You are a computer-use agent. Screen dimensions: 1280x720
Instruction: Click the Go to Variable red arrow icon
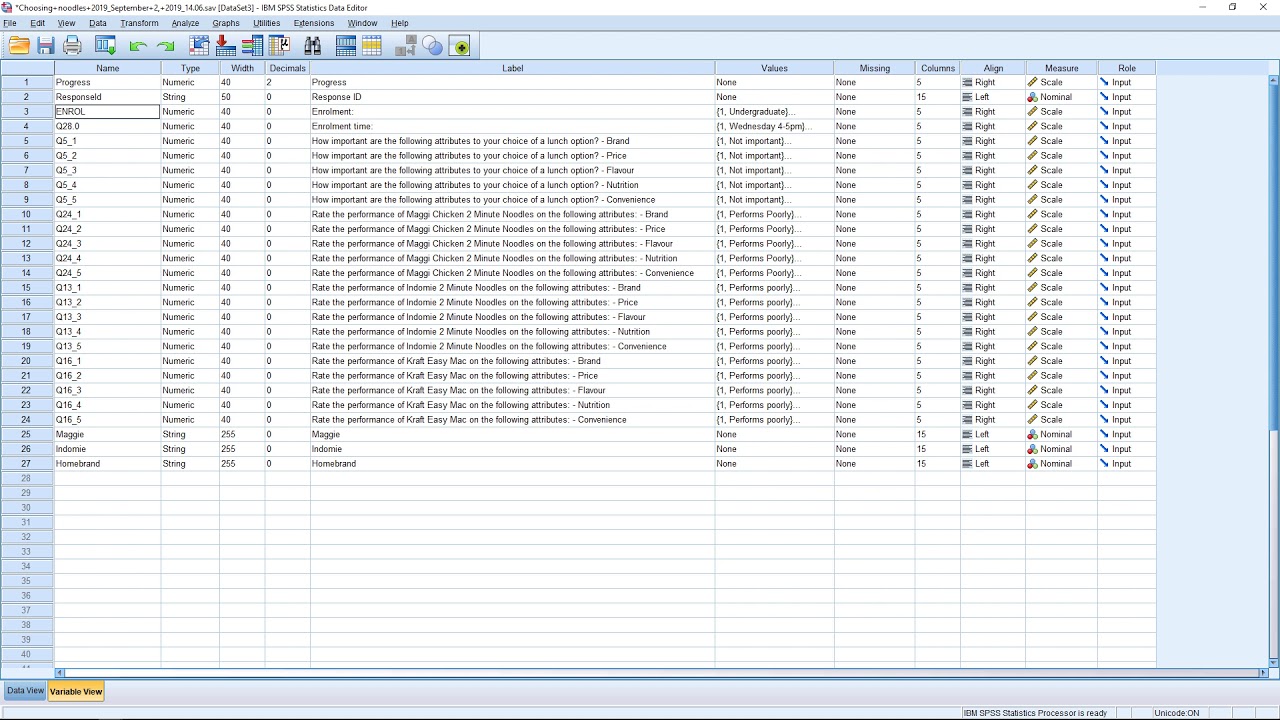click(x=225, y=46)
